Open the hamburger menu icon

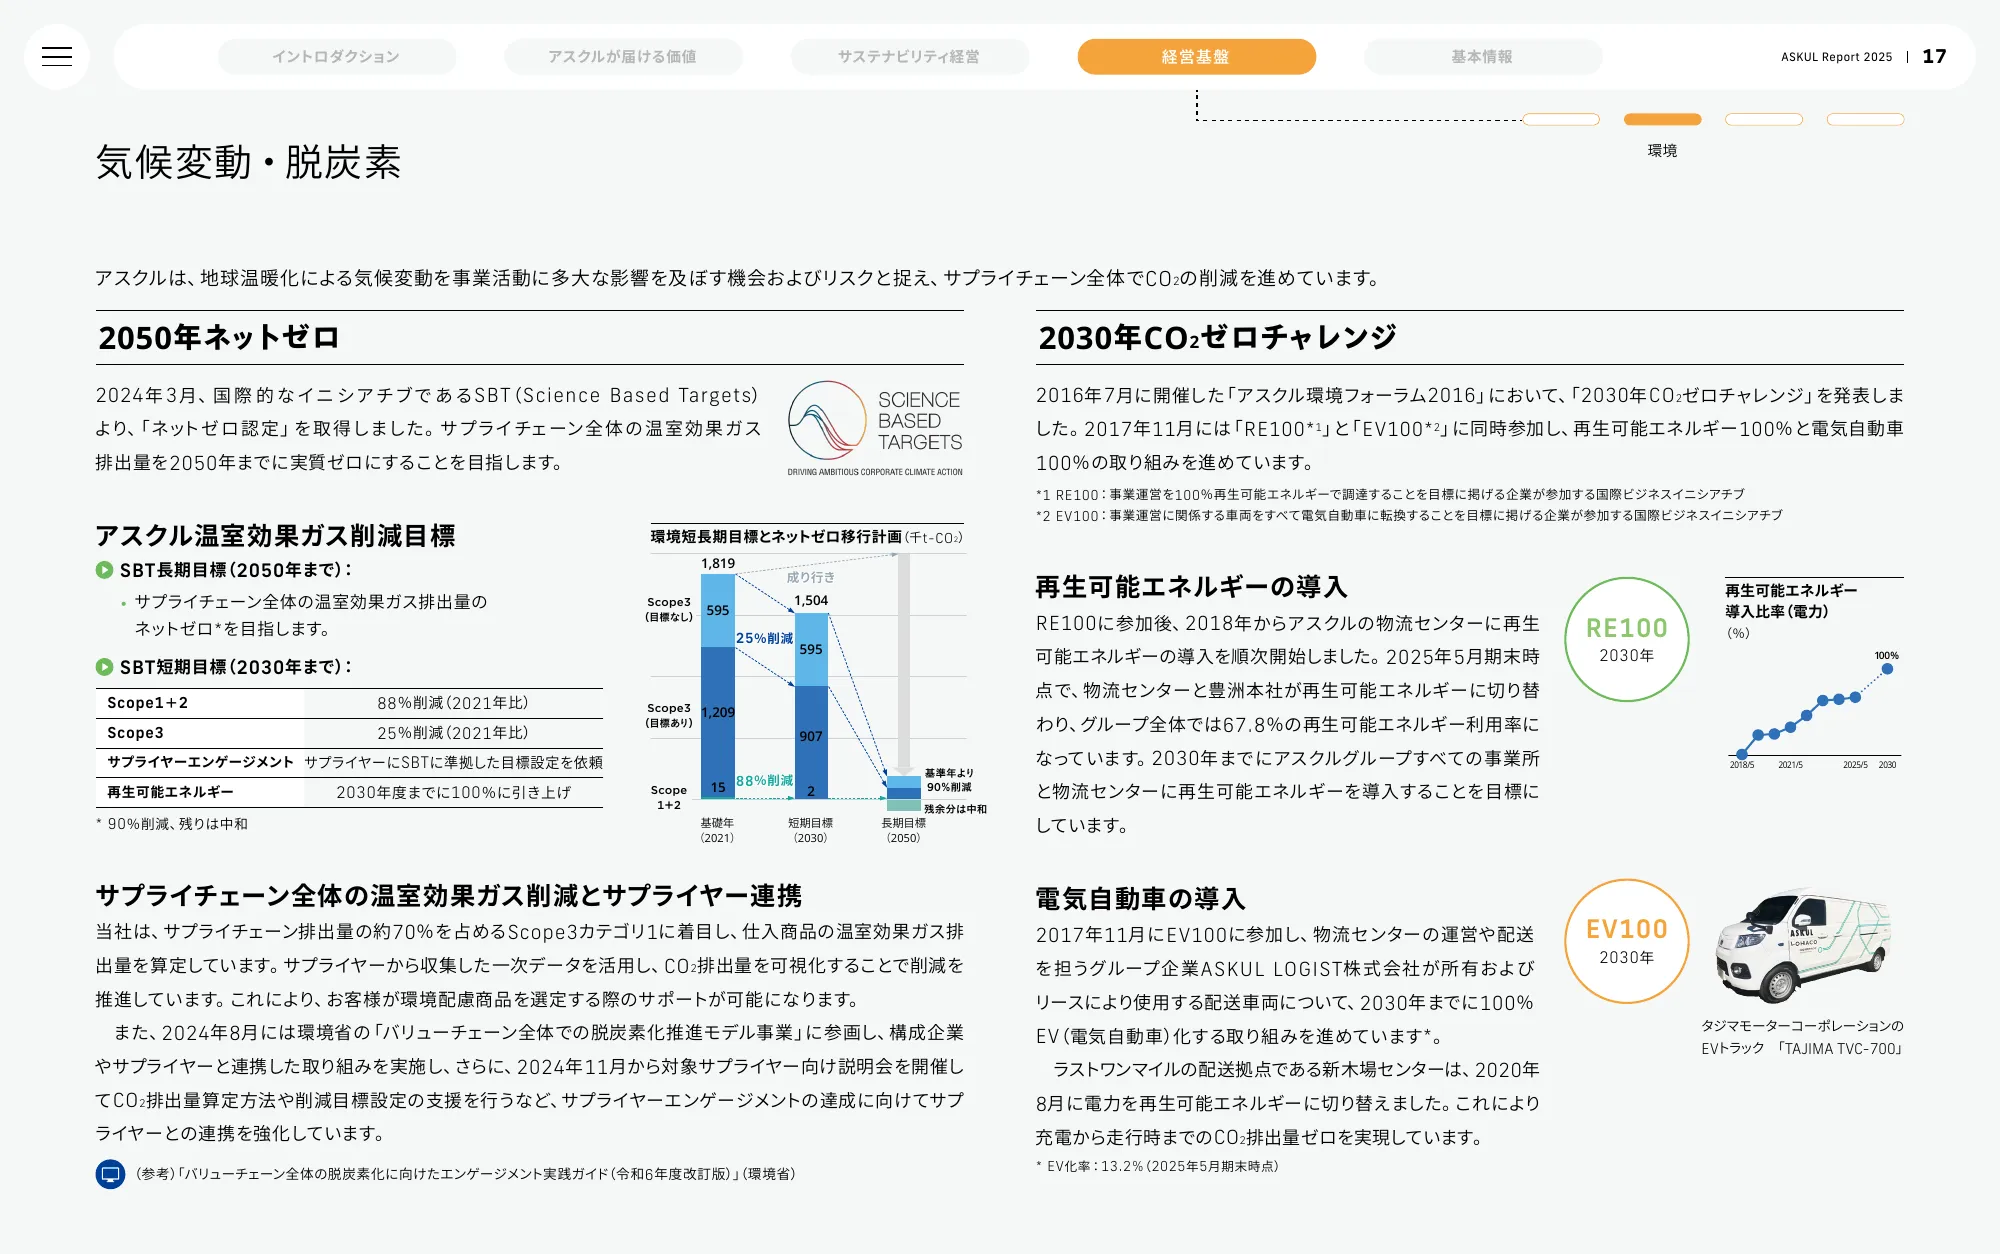(57, 57)
